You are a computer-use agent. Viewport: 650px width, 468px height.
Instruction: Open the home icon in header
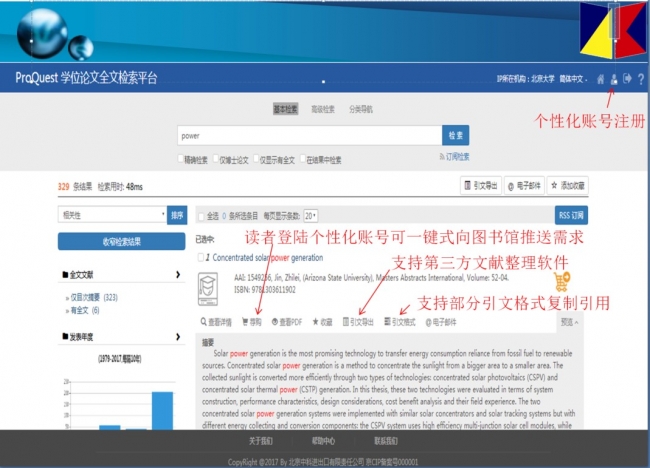click(600, 79)
